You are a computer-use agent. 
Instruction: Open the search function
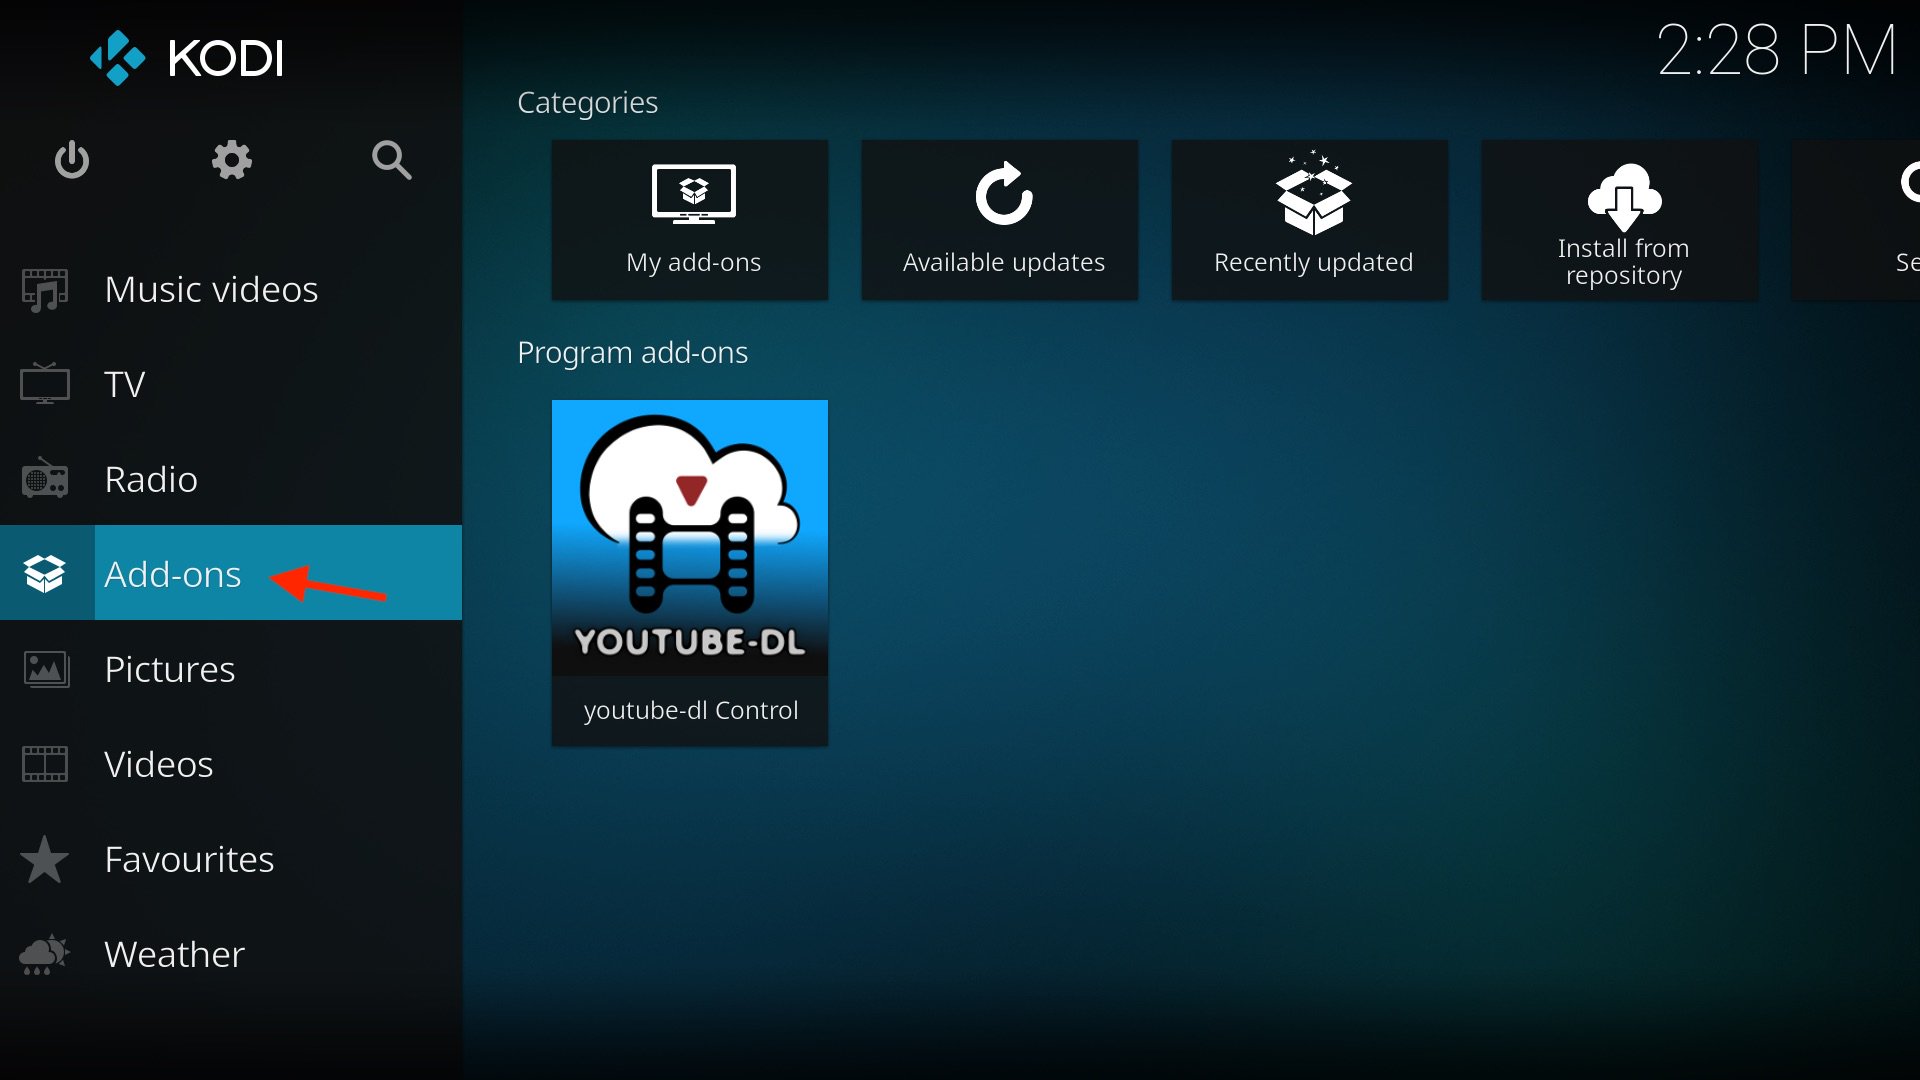coord(391,160)
